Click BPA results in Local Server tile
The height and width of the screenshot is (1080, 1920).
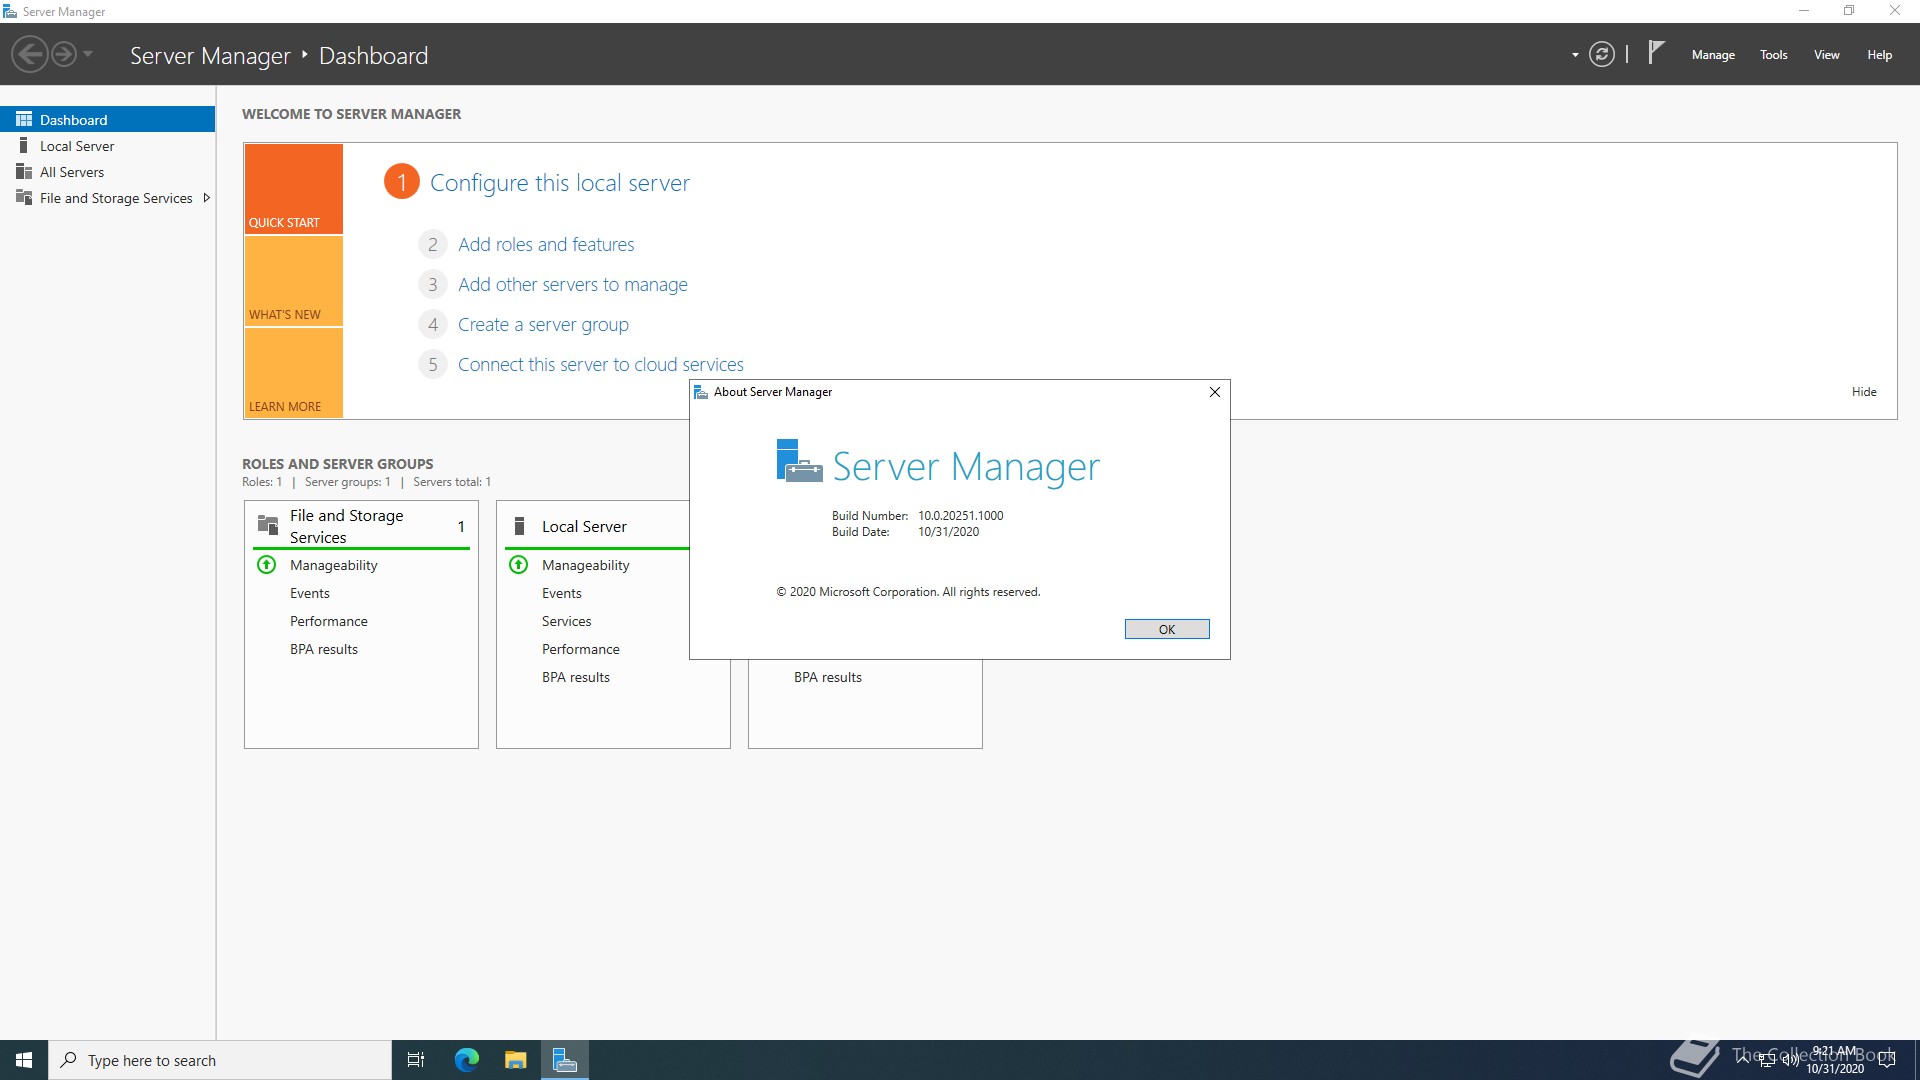click(576, 677)
